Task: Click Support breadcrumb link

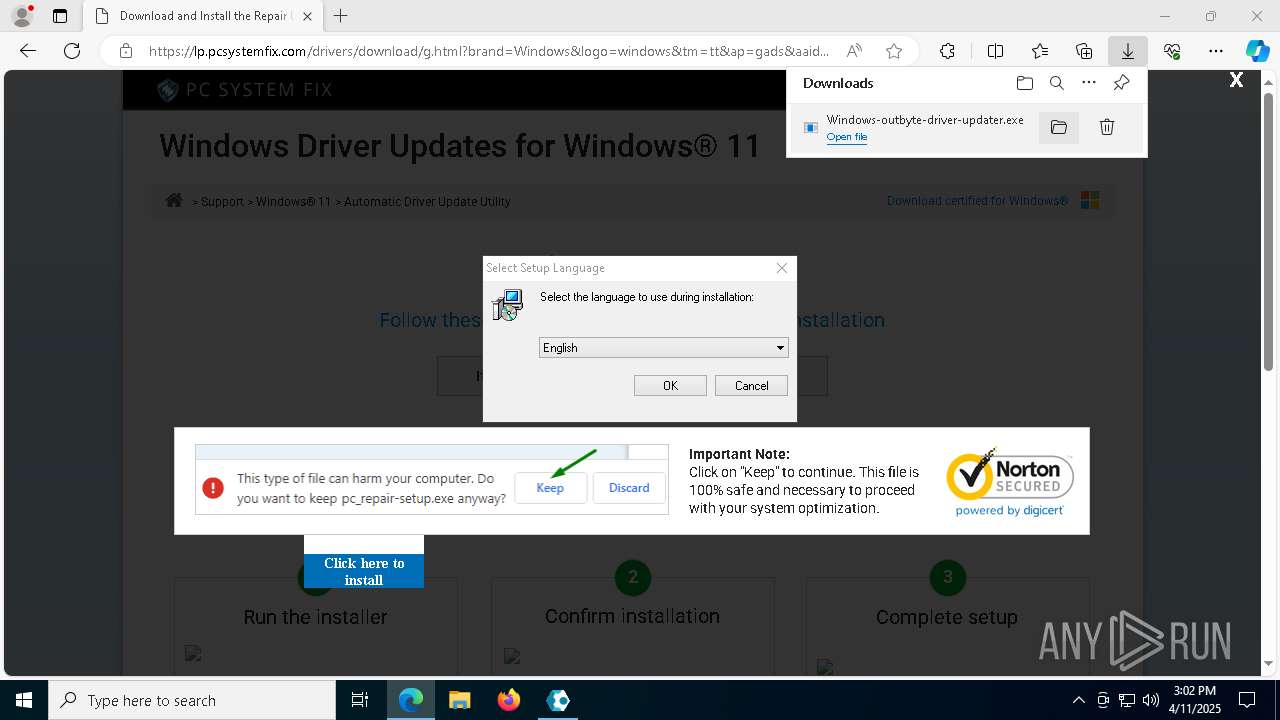Action: (x=222, y=201)
